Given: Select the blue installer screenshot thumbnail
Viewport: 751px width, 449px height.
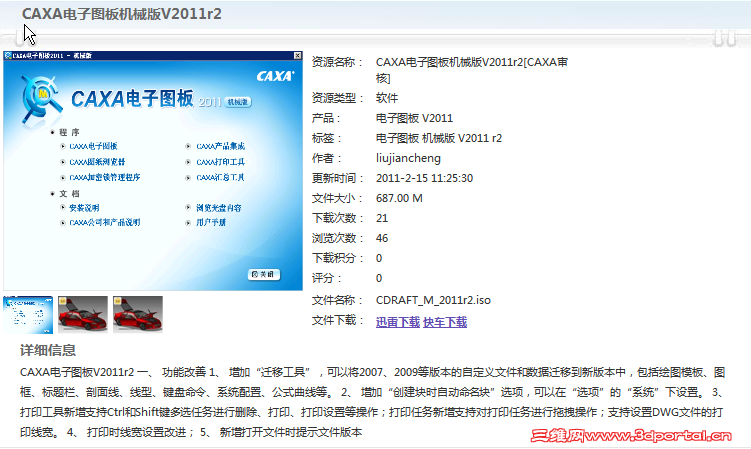Looking at the screenshot, I should pyautogui.click(x=28, y=314).
